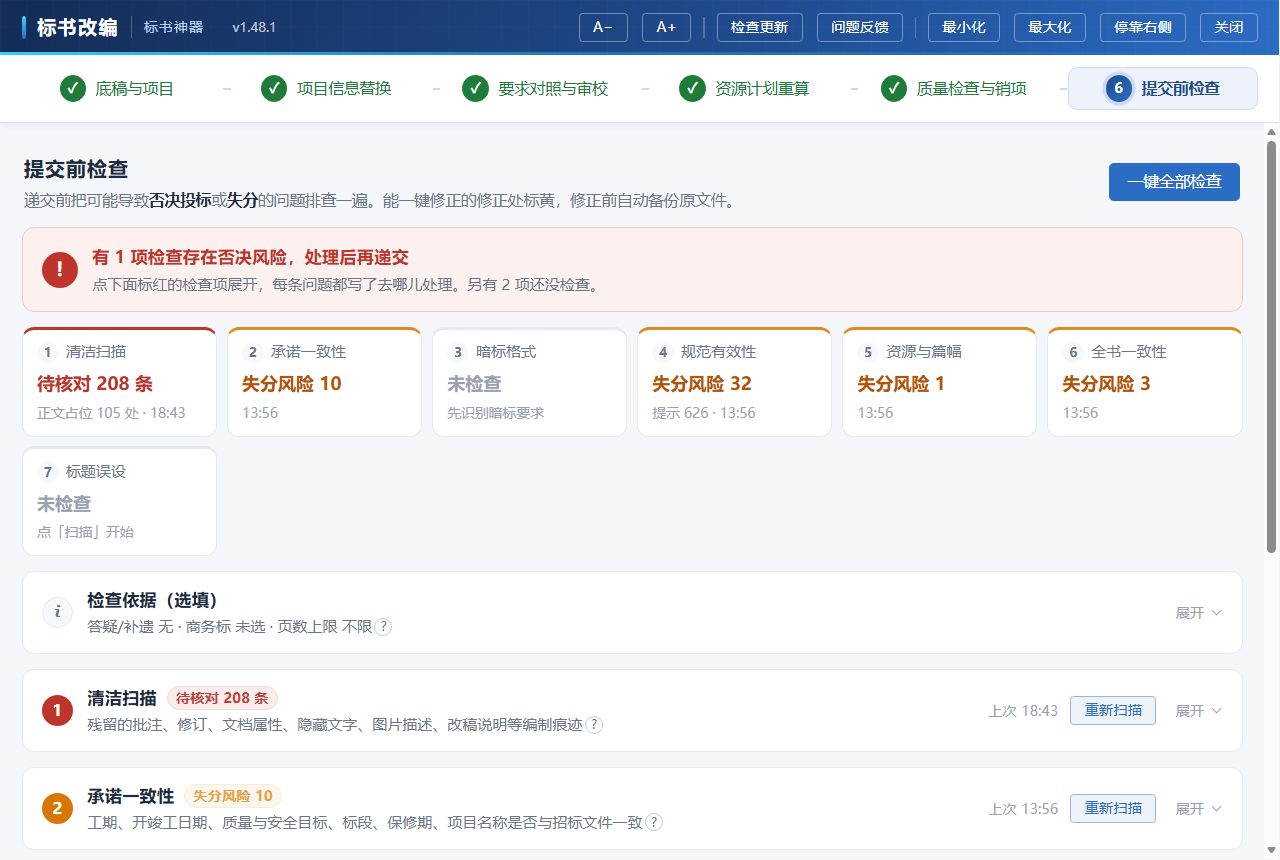Open 问题反馈
Image resolution: width=1280 pixels, height=860 pixels.
click(x=860, y=27)
